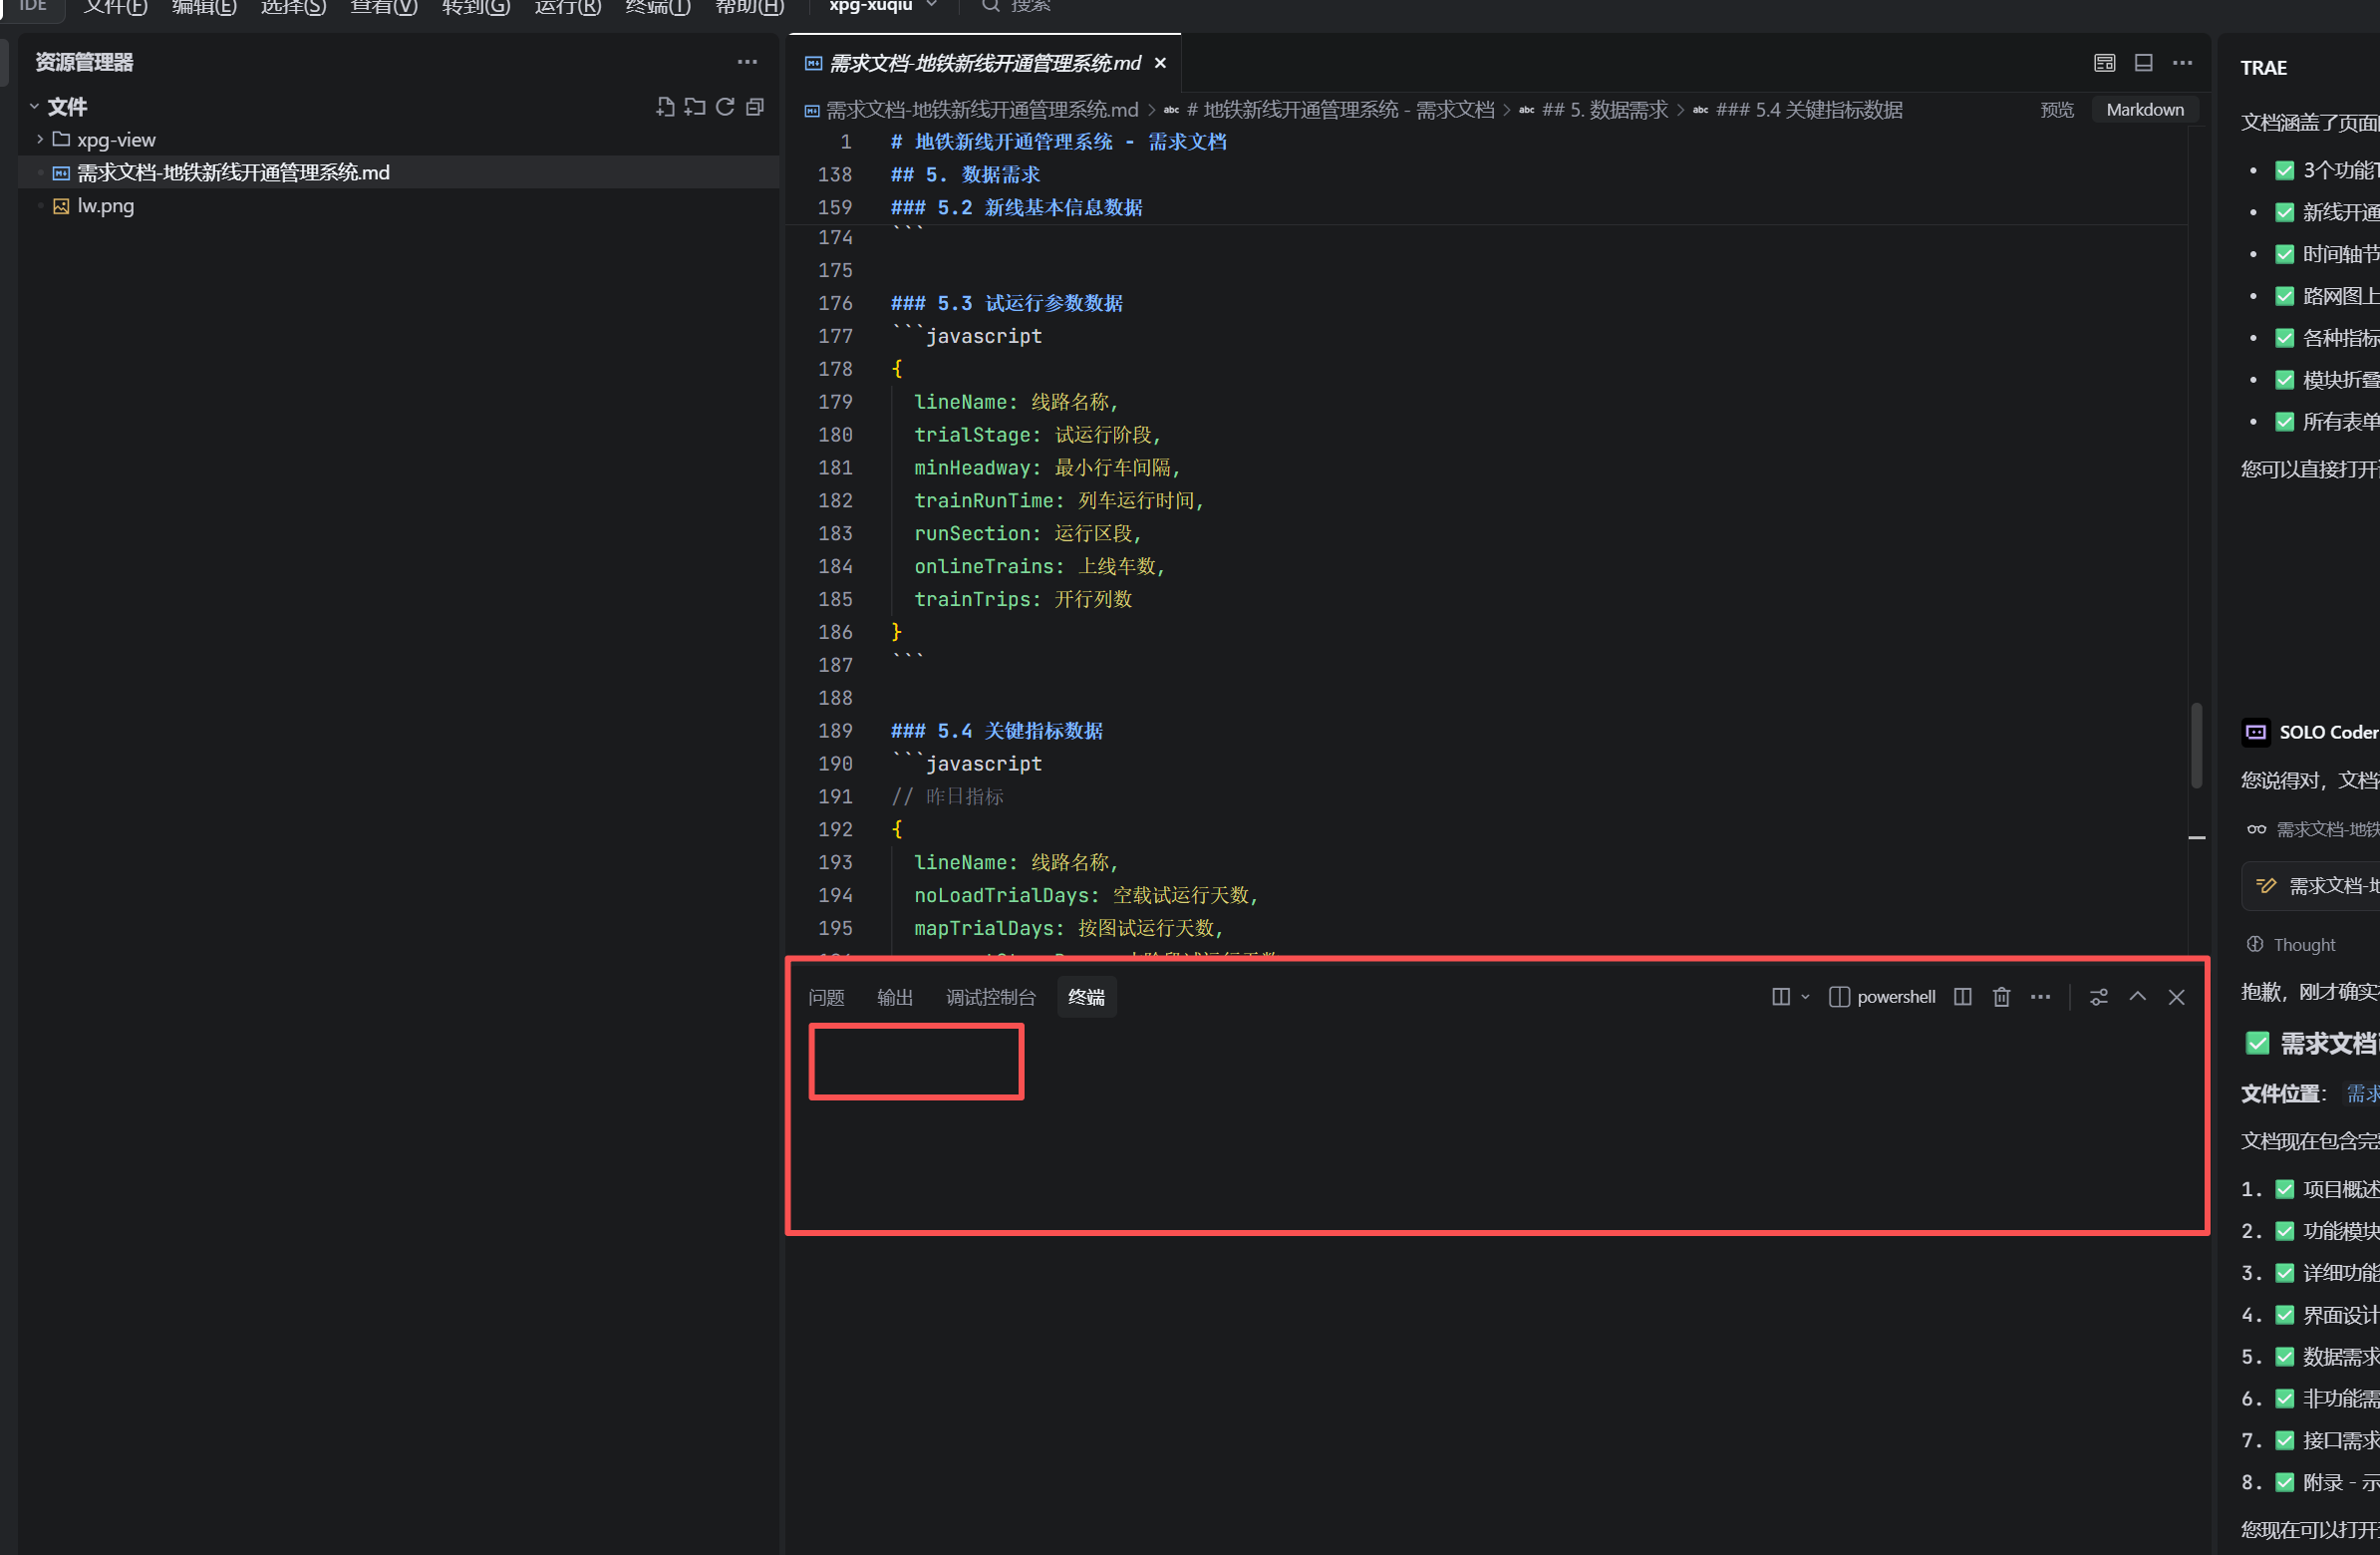Kill terminal with trash icon
The height and width of the screenshot is (1555, 2380).
point(2001,997)
